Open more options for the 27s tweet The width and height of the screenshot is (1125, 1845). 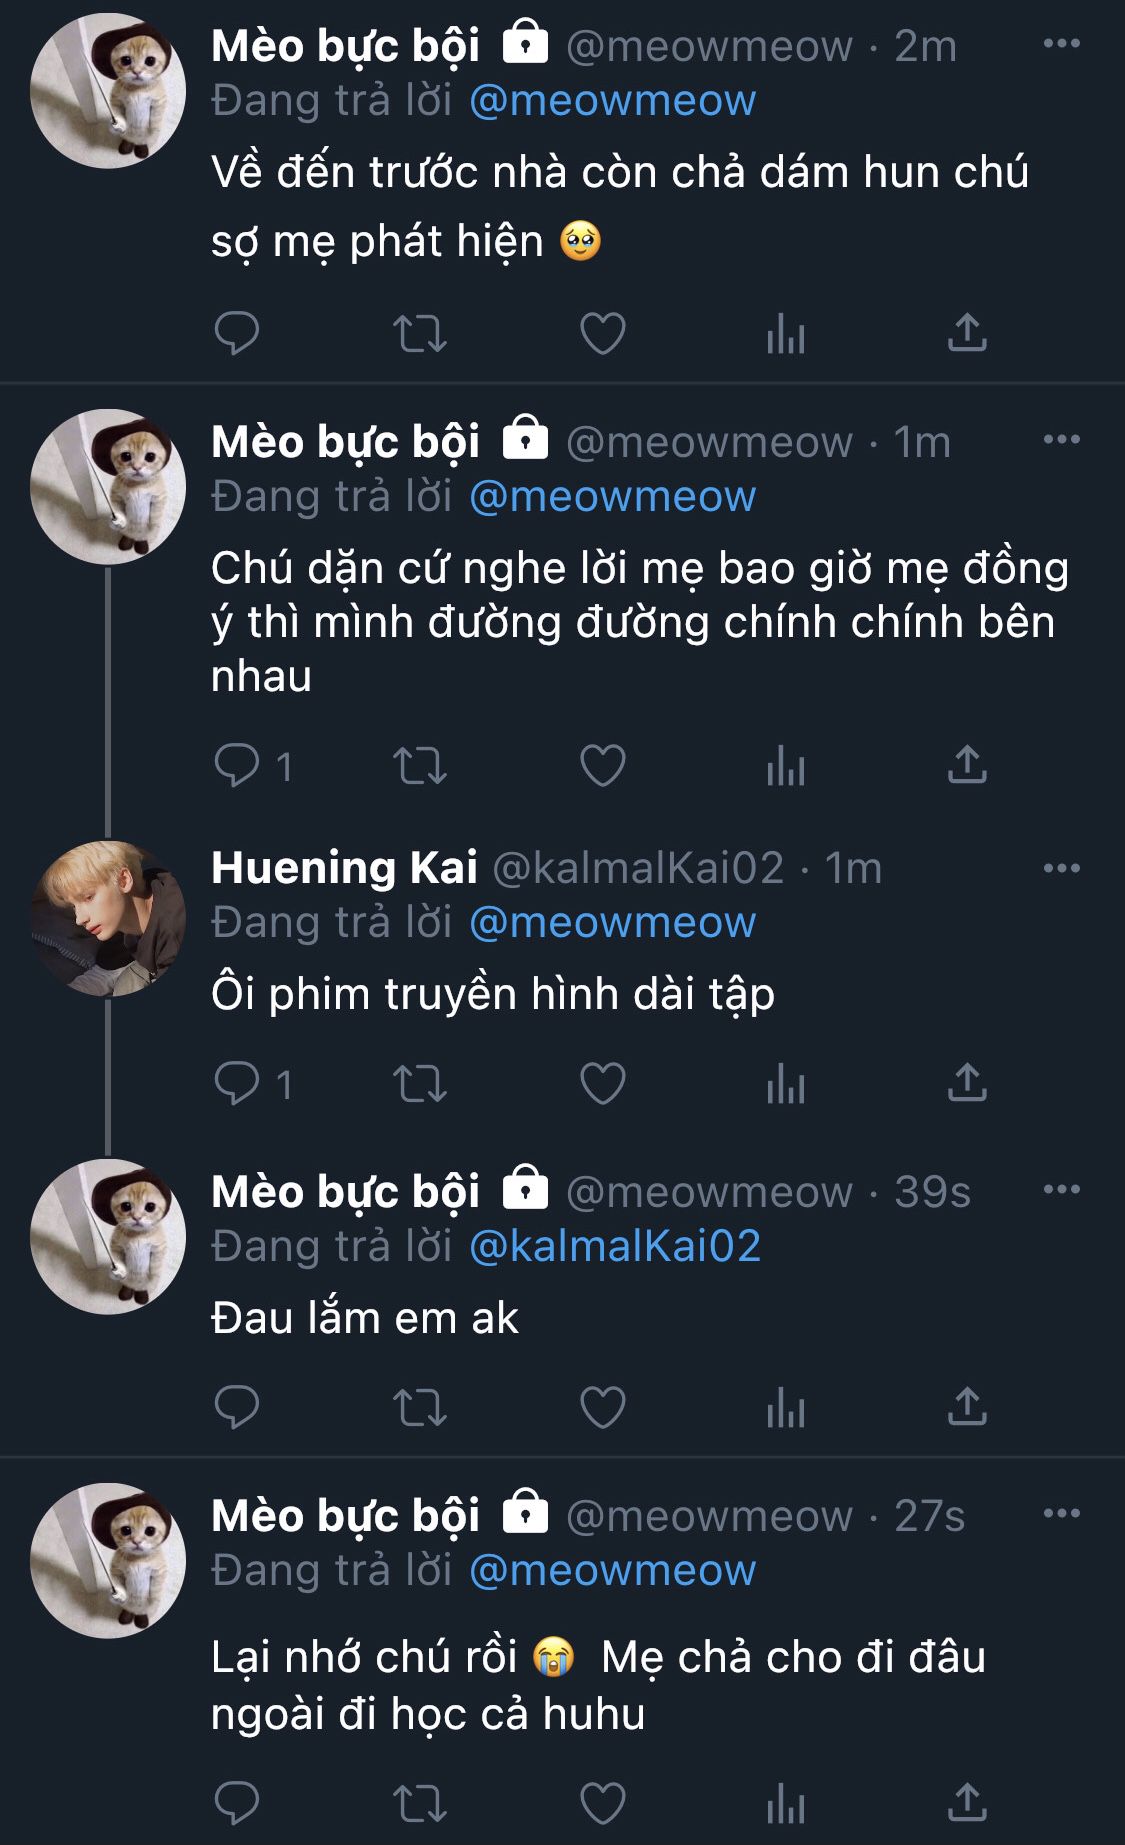1061,1514
